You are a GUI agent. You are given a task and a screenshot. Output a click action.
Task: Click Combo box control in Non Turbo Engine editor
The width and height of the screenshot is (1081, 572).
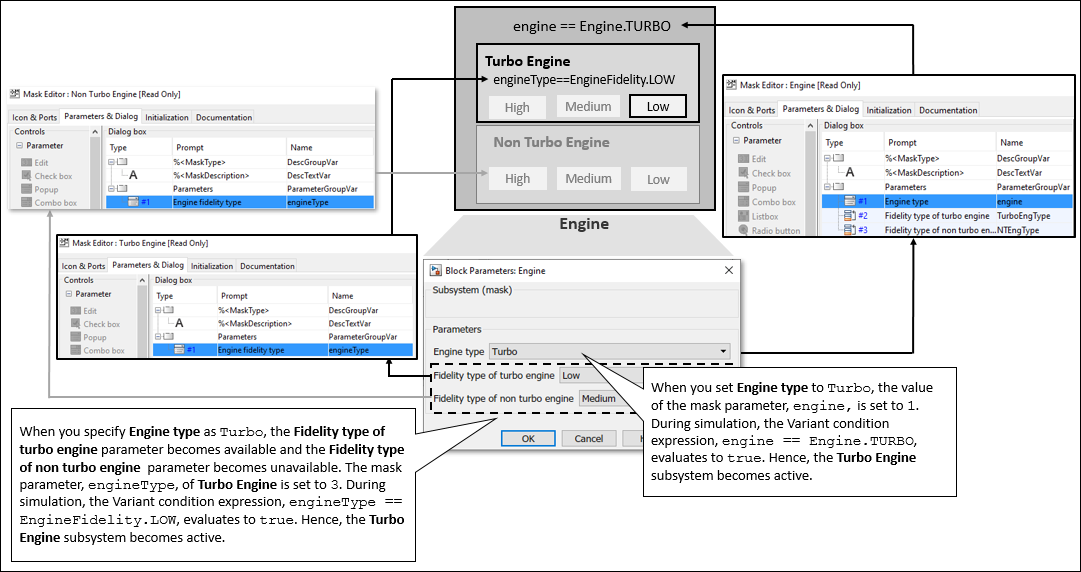point(55,203)
